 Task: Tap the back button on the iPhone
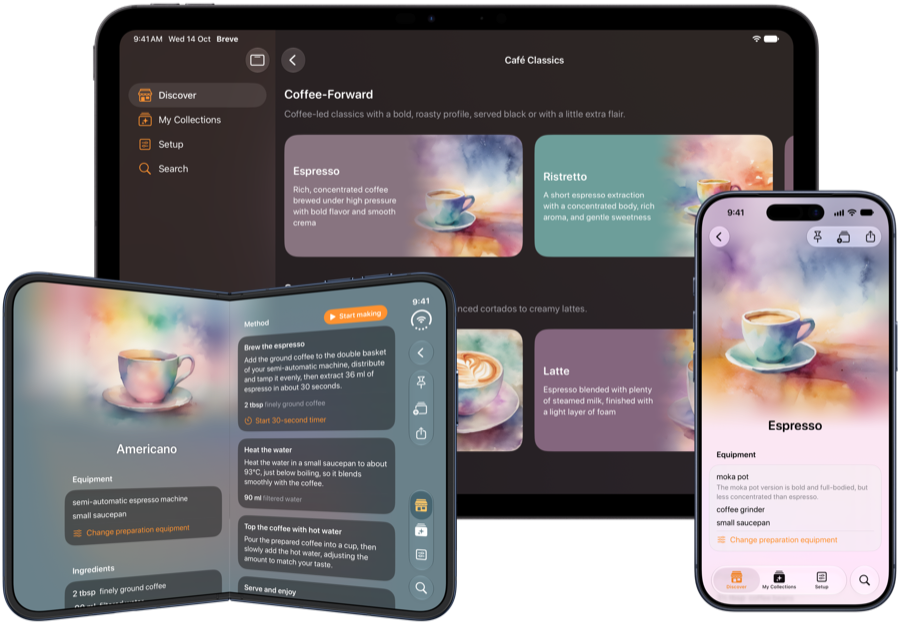(x=719, y=236)
